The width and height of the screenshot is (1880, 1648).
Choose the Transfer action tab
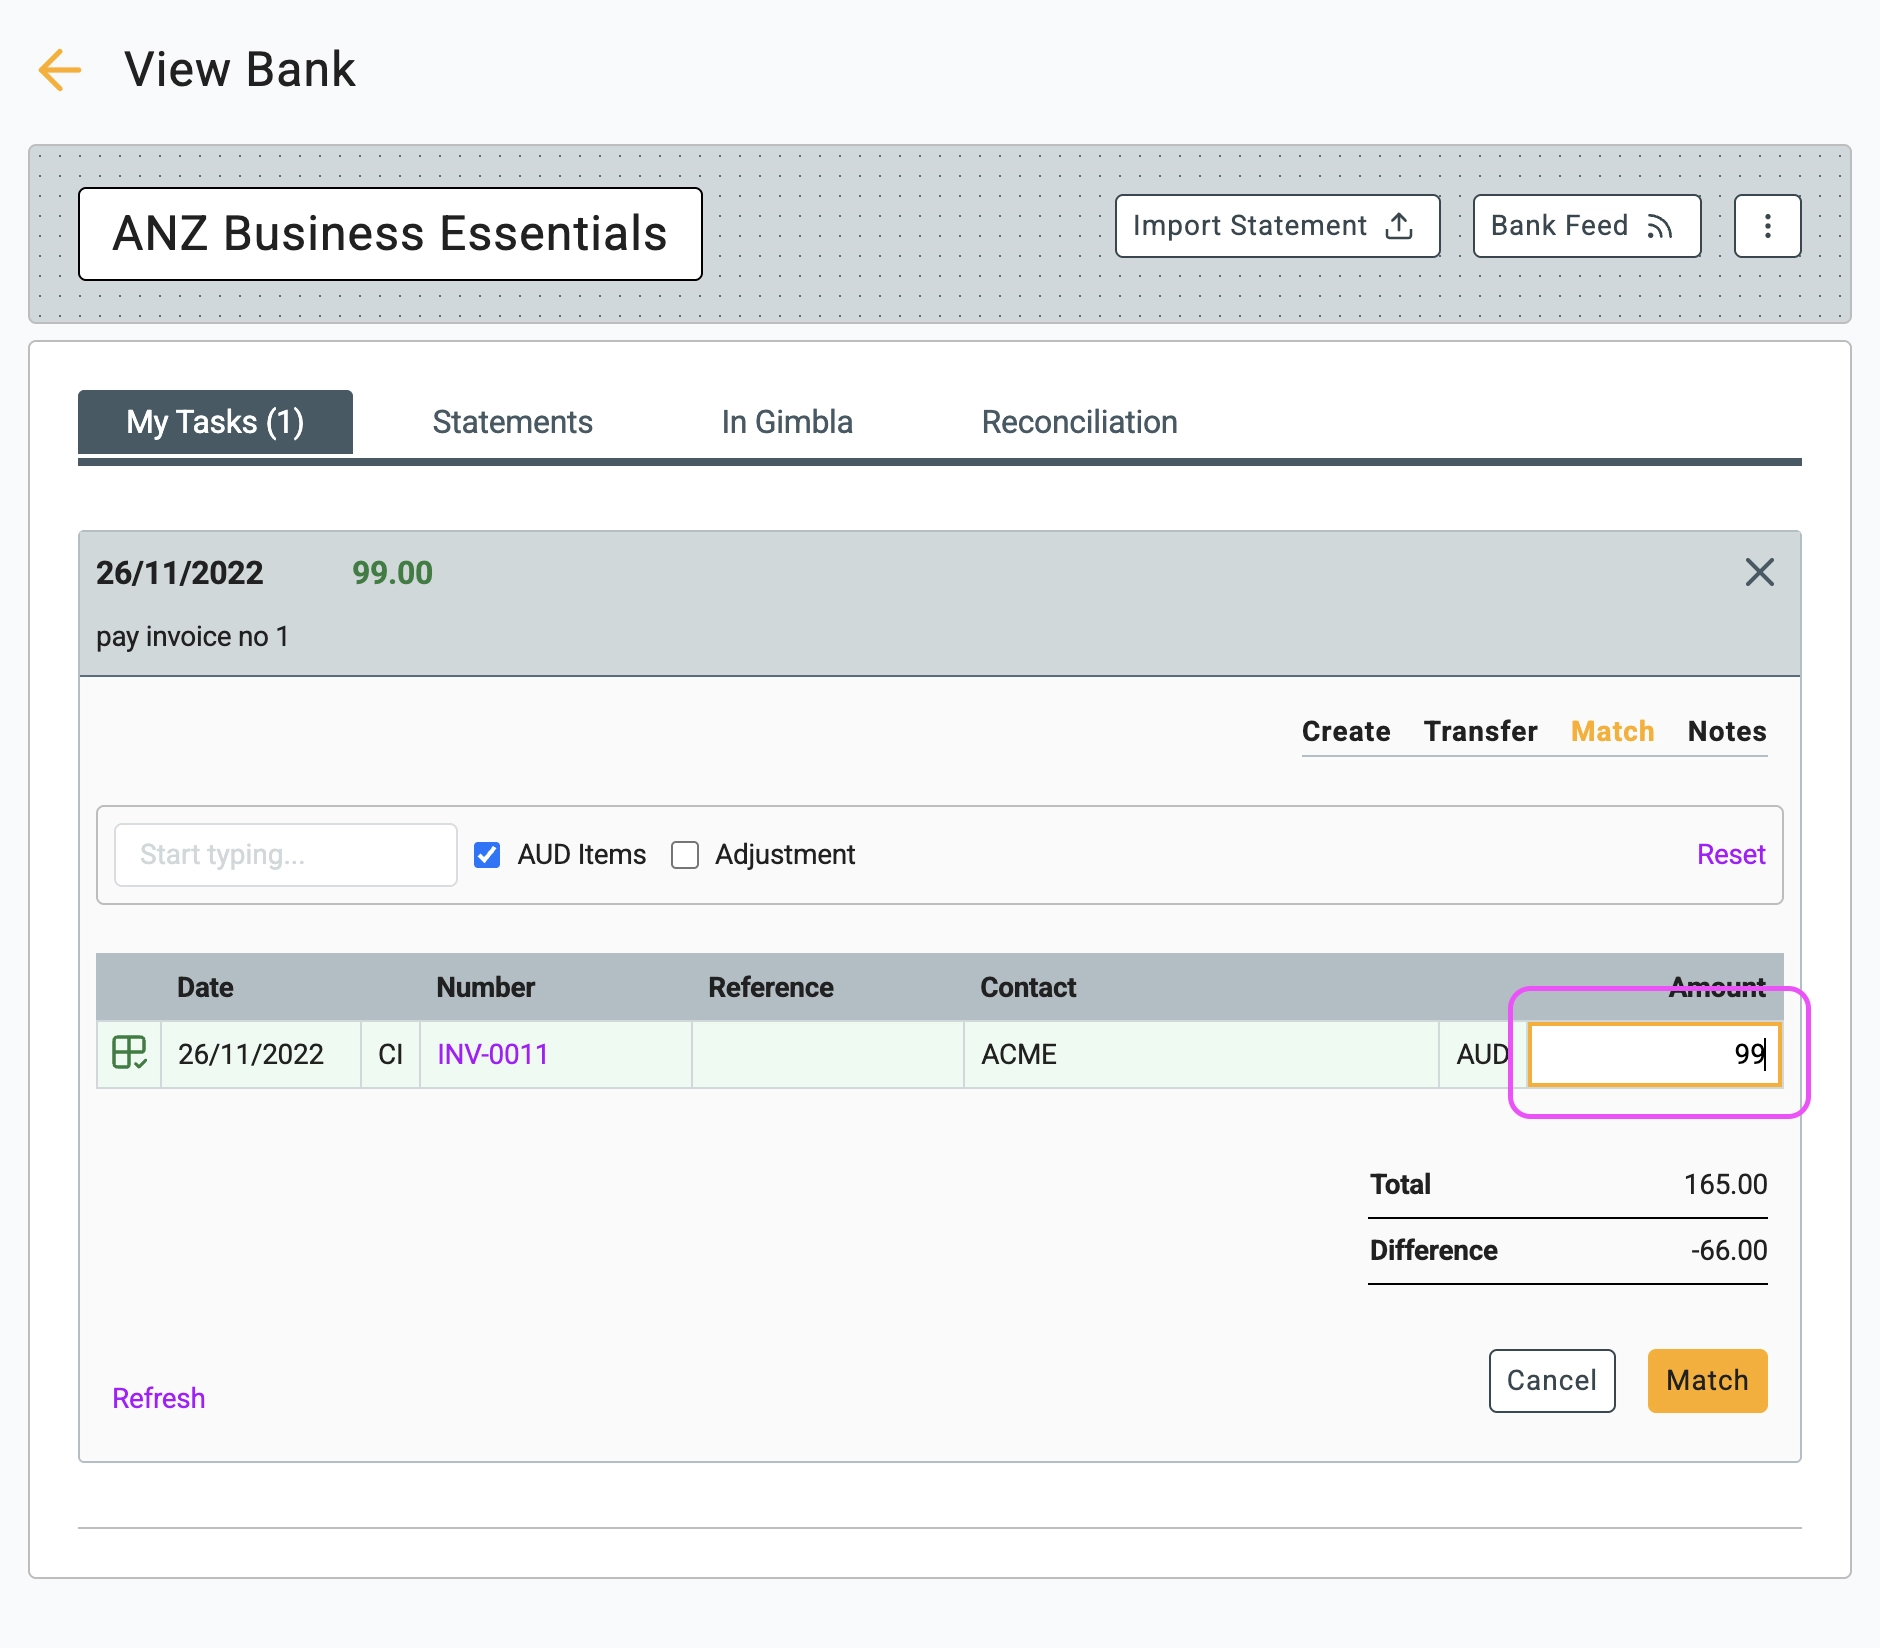[x=1480, y=731]
